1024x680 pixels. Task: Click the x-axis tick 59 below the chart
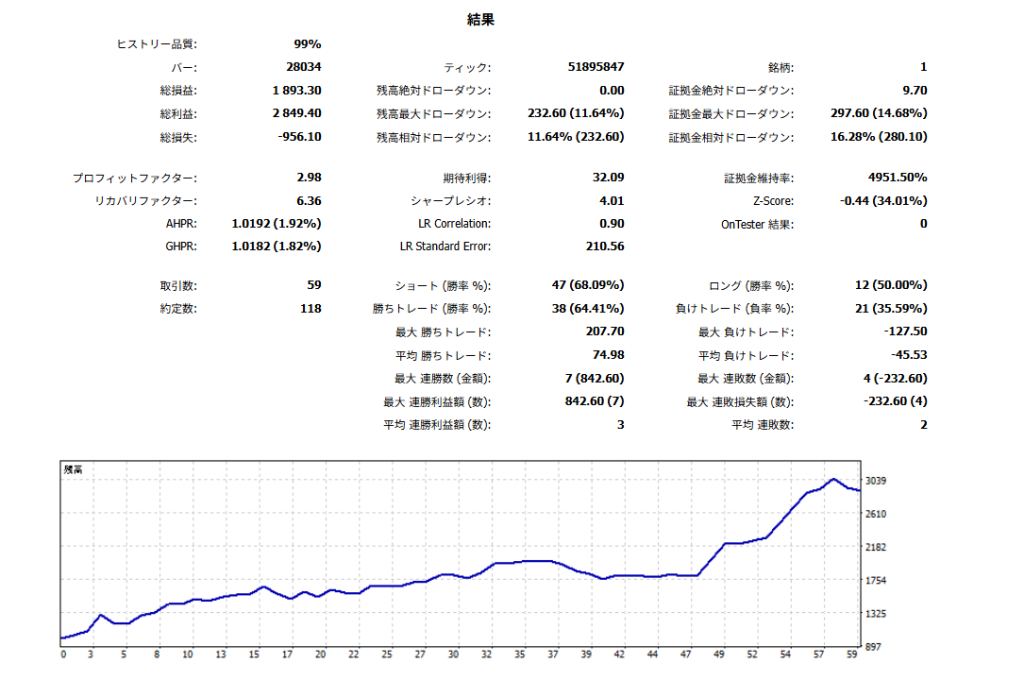pyautogui.click(x=853, y=655)
